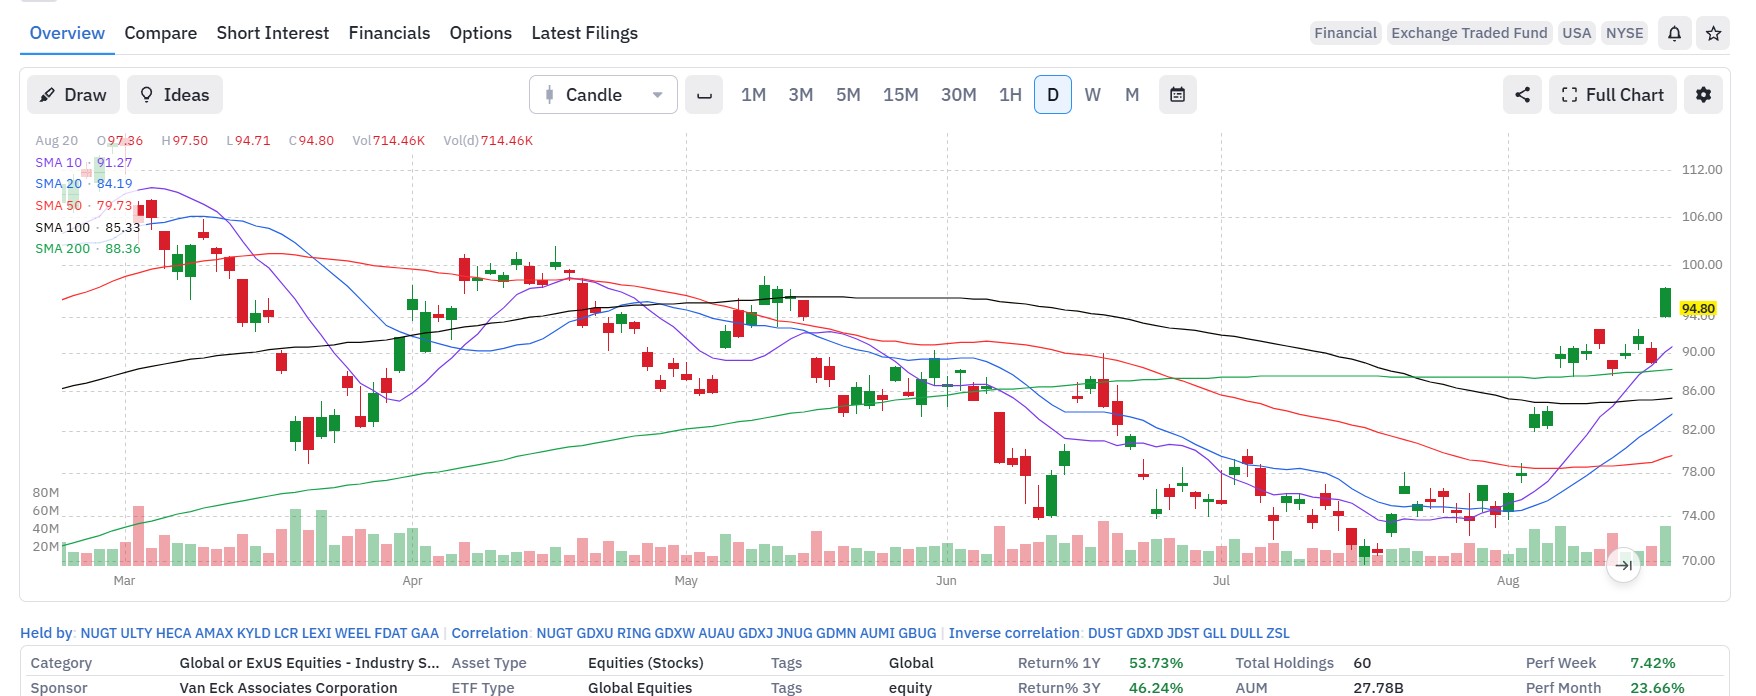Select the 1H timeframe
Screen dimensions: 1756x696
[x=1010, y=95]
